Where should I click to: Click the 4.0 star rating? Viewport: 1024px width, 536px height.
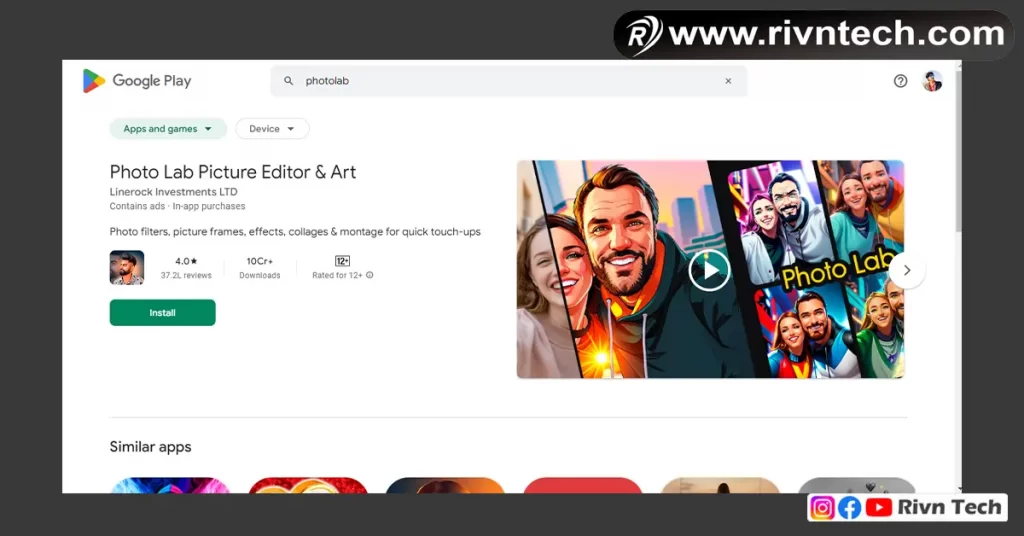point(186,261)
